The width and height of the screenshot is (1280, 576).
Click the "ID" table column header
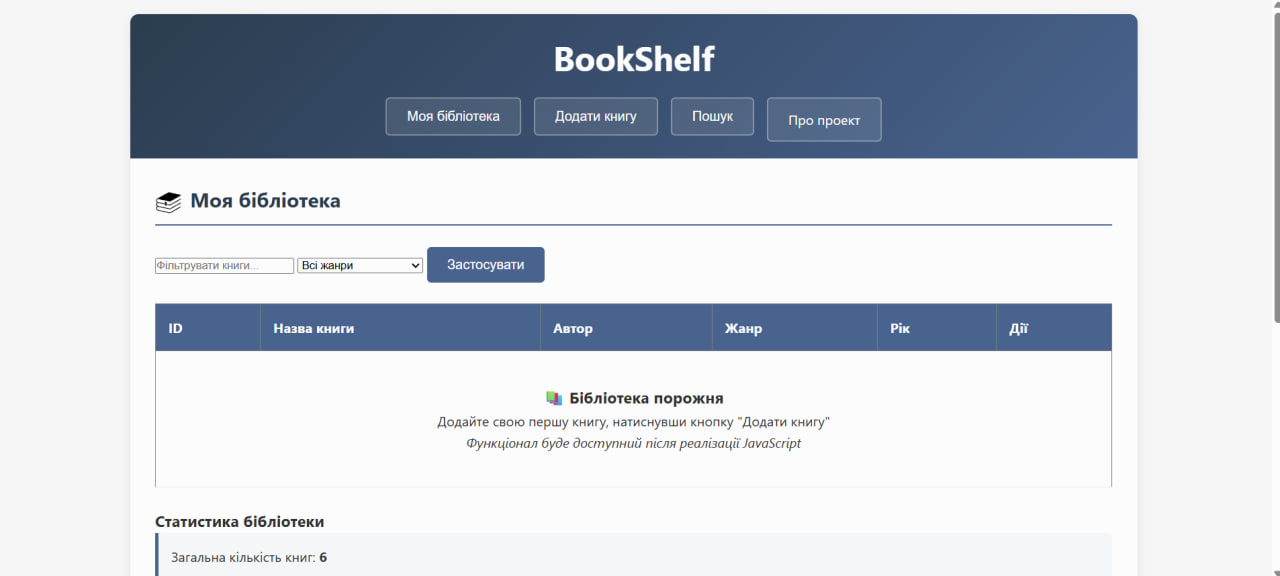[x=175, y=327]
